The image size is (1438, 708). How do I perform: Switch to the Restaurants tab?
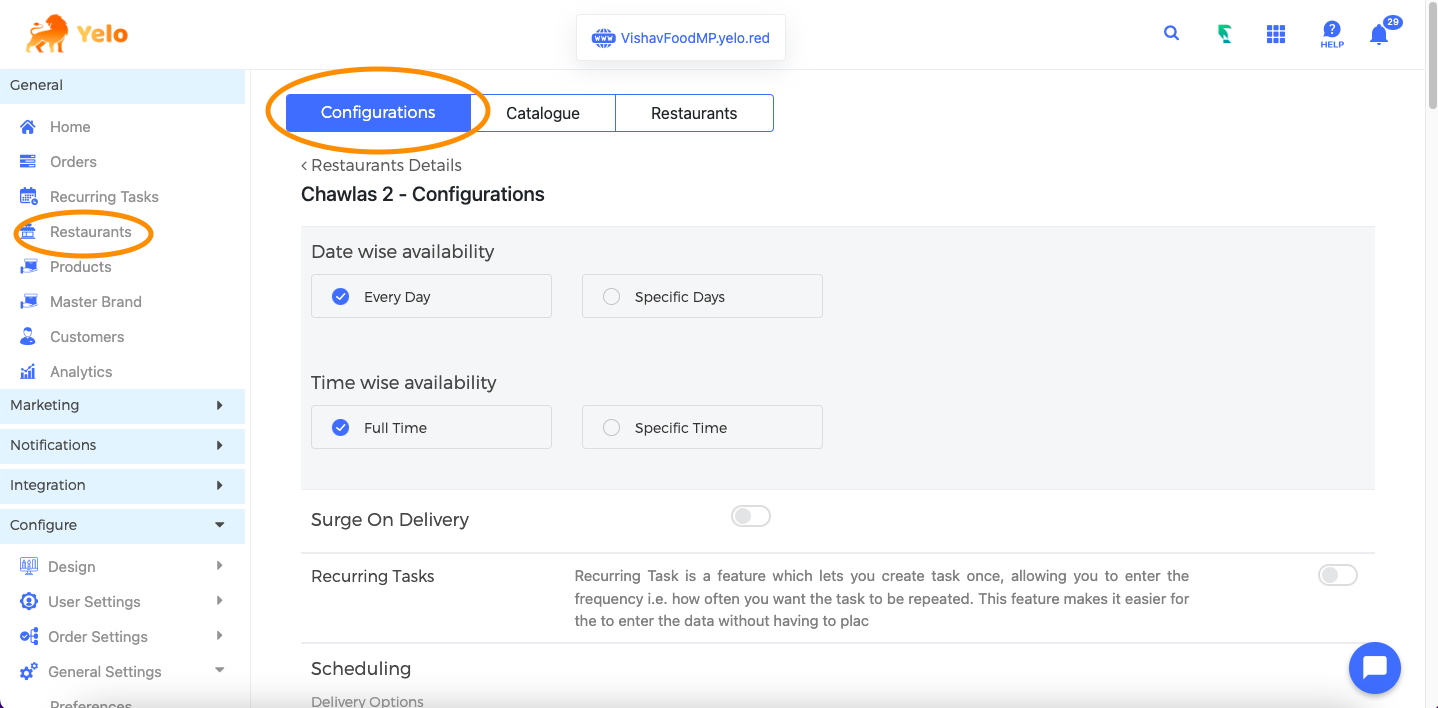(x=693, y=113)
